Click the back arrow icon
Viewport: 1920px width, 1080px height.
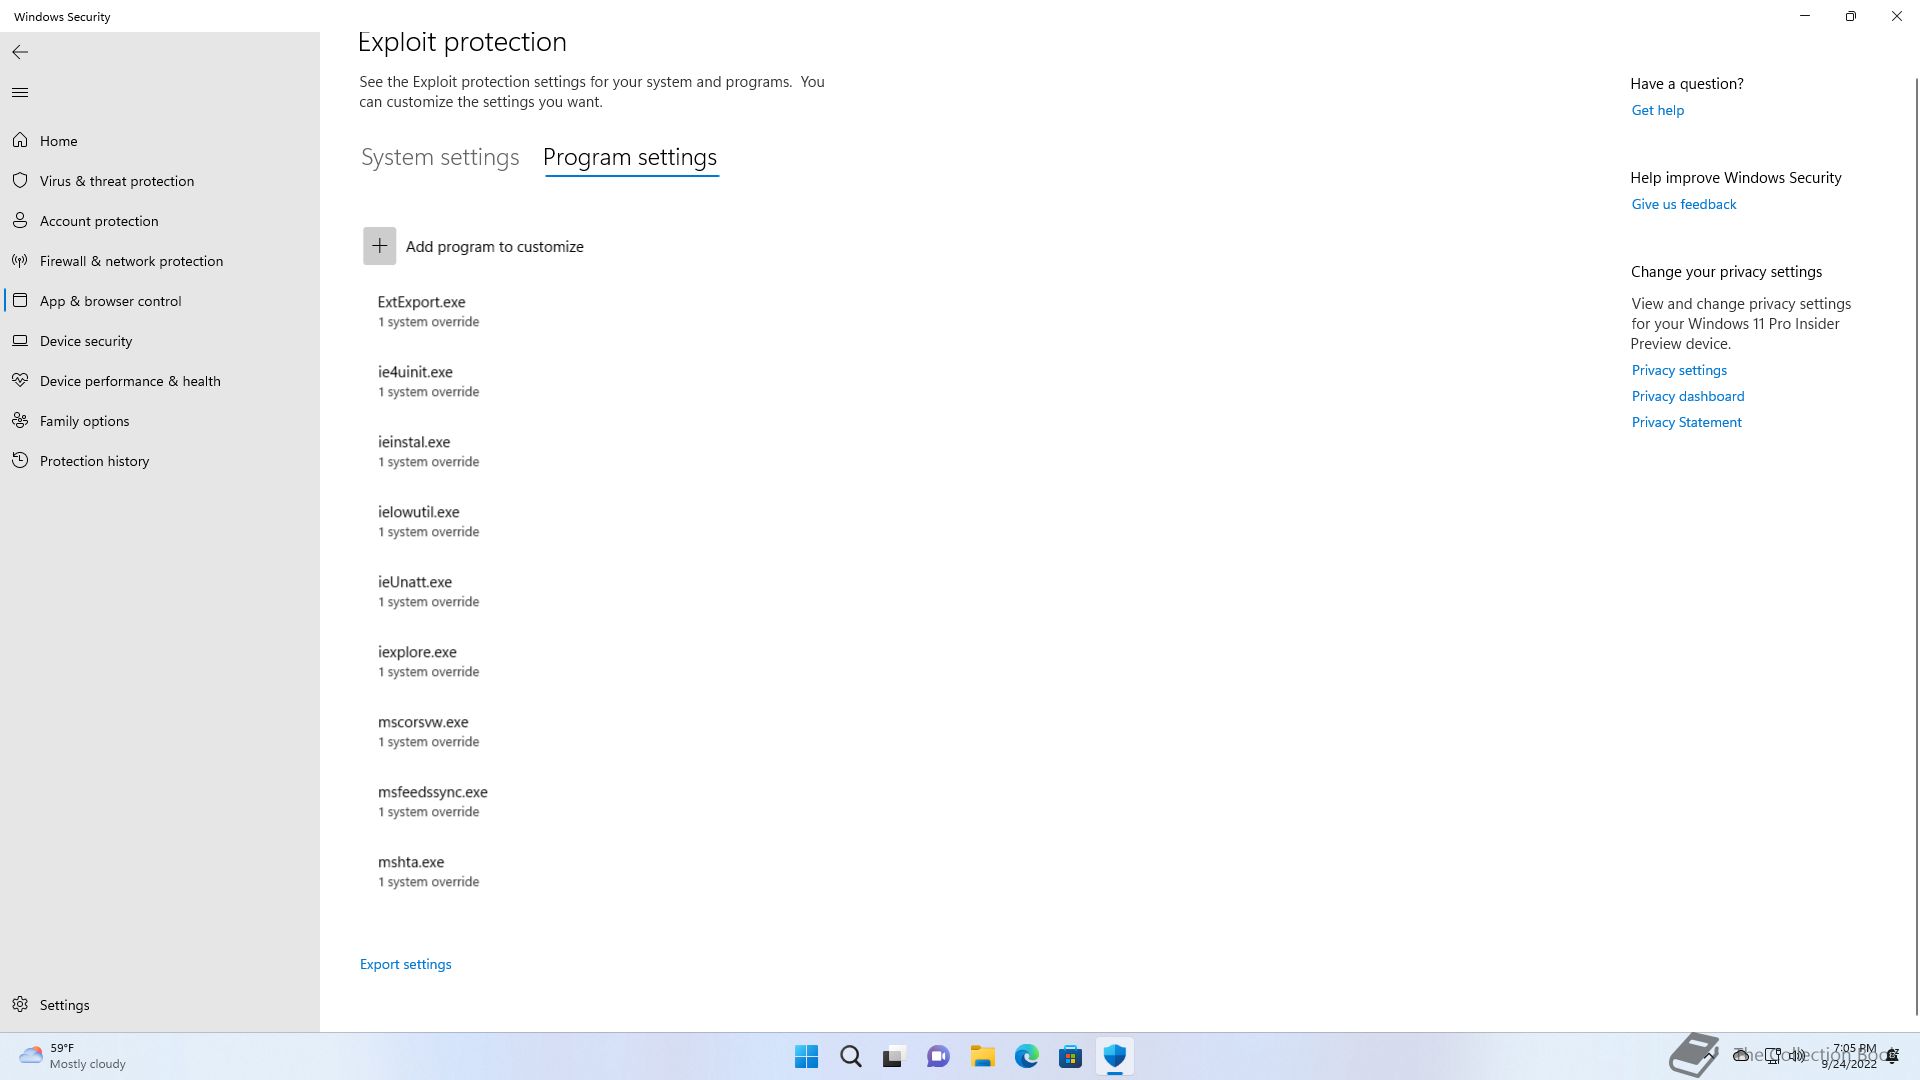pos(20,52)
